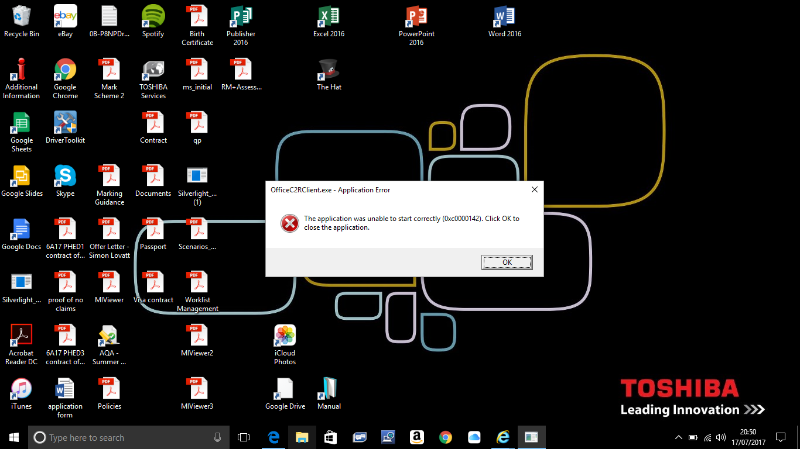Select the DriverToolkit icon
Screen dimensions: 800x449
point(65,128)
